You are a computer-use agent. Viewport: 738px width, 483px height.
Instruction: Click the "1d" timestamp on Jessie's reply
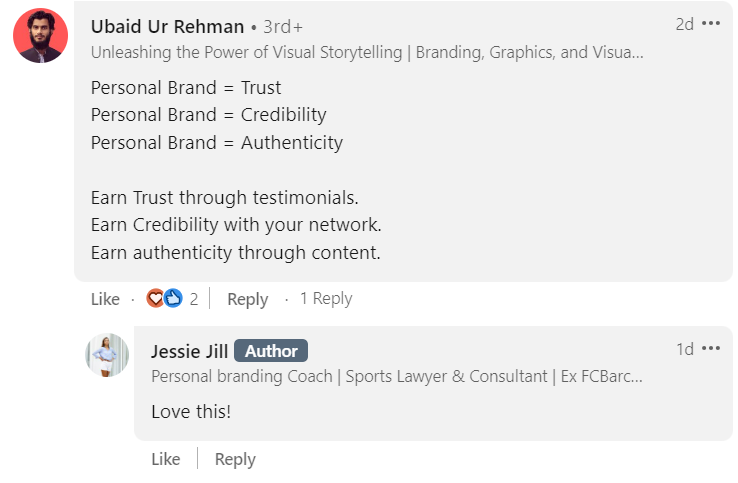[685, 349]
